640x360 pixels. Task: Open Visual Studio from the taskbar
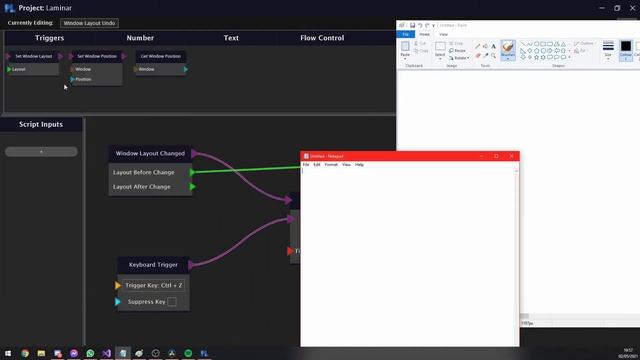tap(107, 353)
